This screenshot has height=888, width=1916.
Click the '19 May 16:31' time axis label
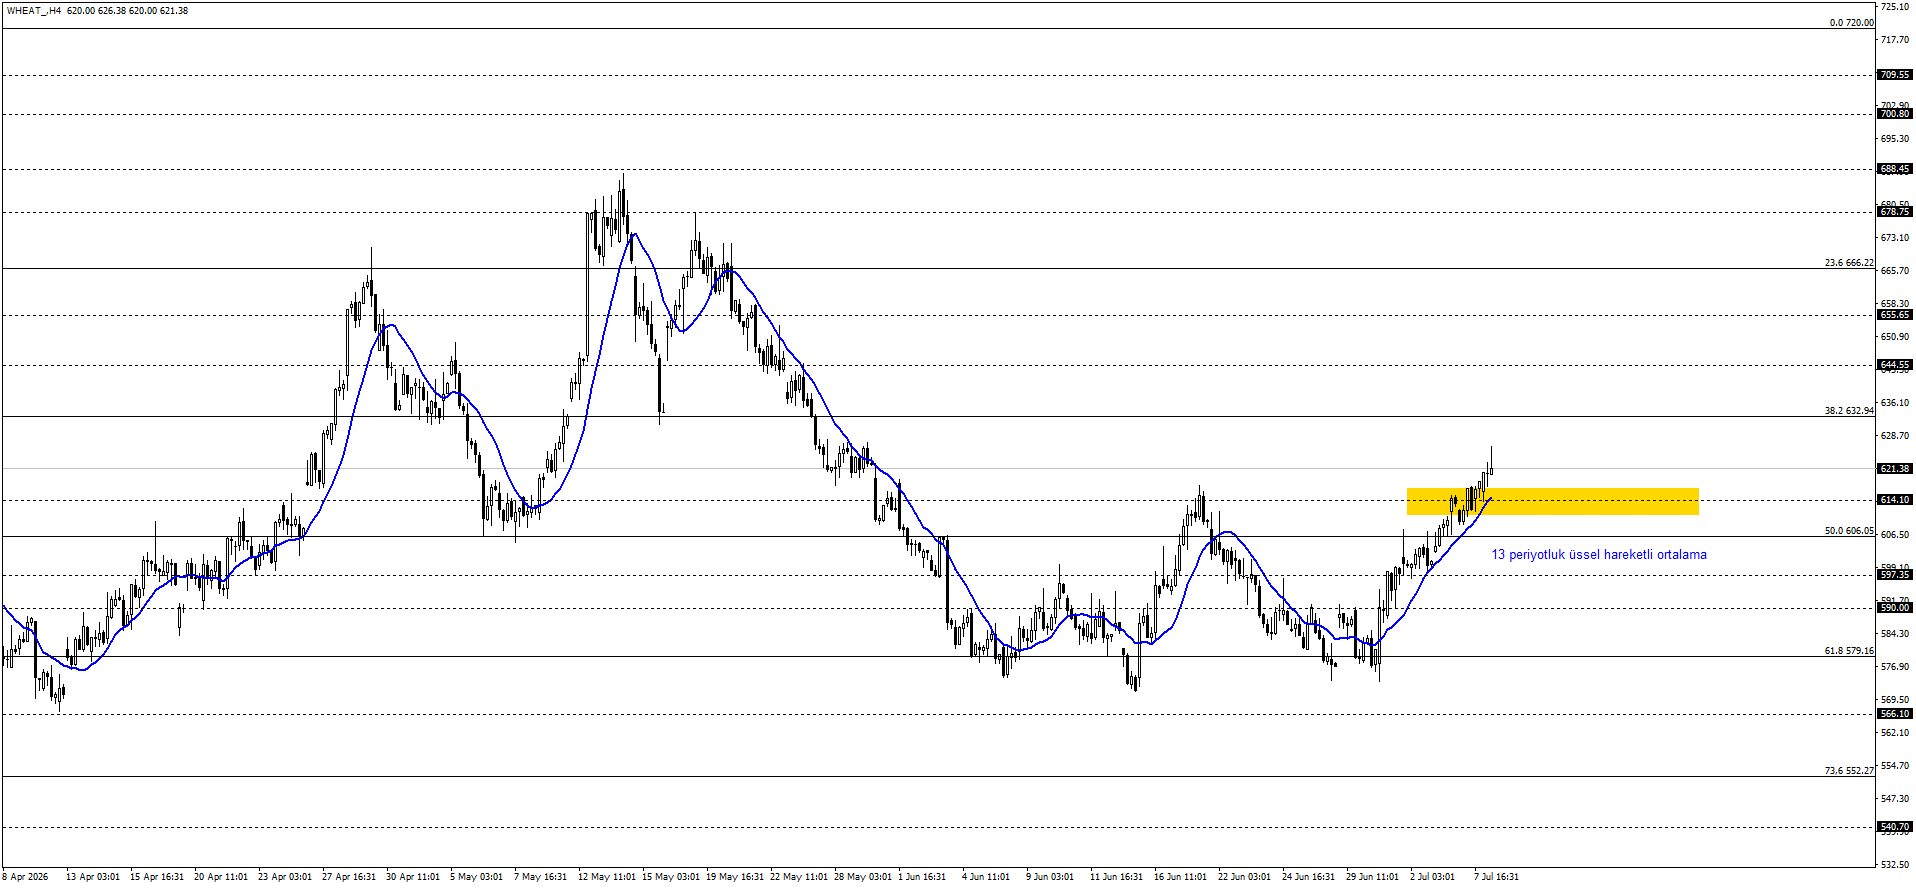[x=735, y=877]
